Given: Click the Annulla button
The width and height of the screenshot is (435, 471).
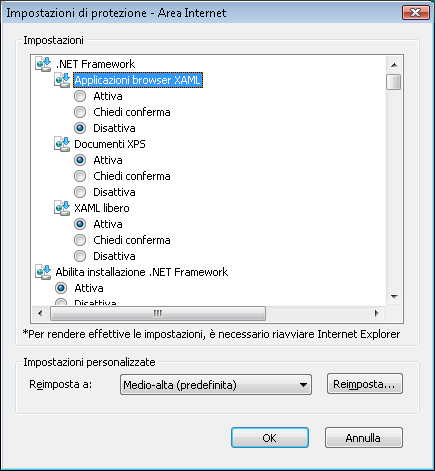Looking at the screenshot, I should coord(364,438).
